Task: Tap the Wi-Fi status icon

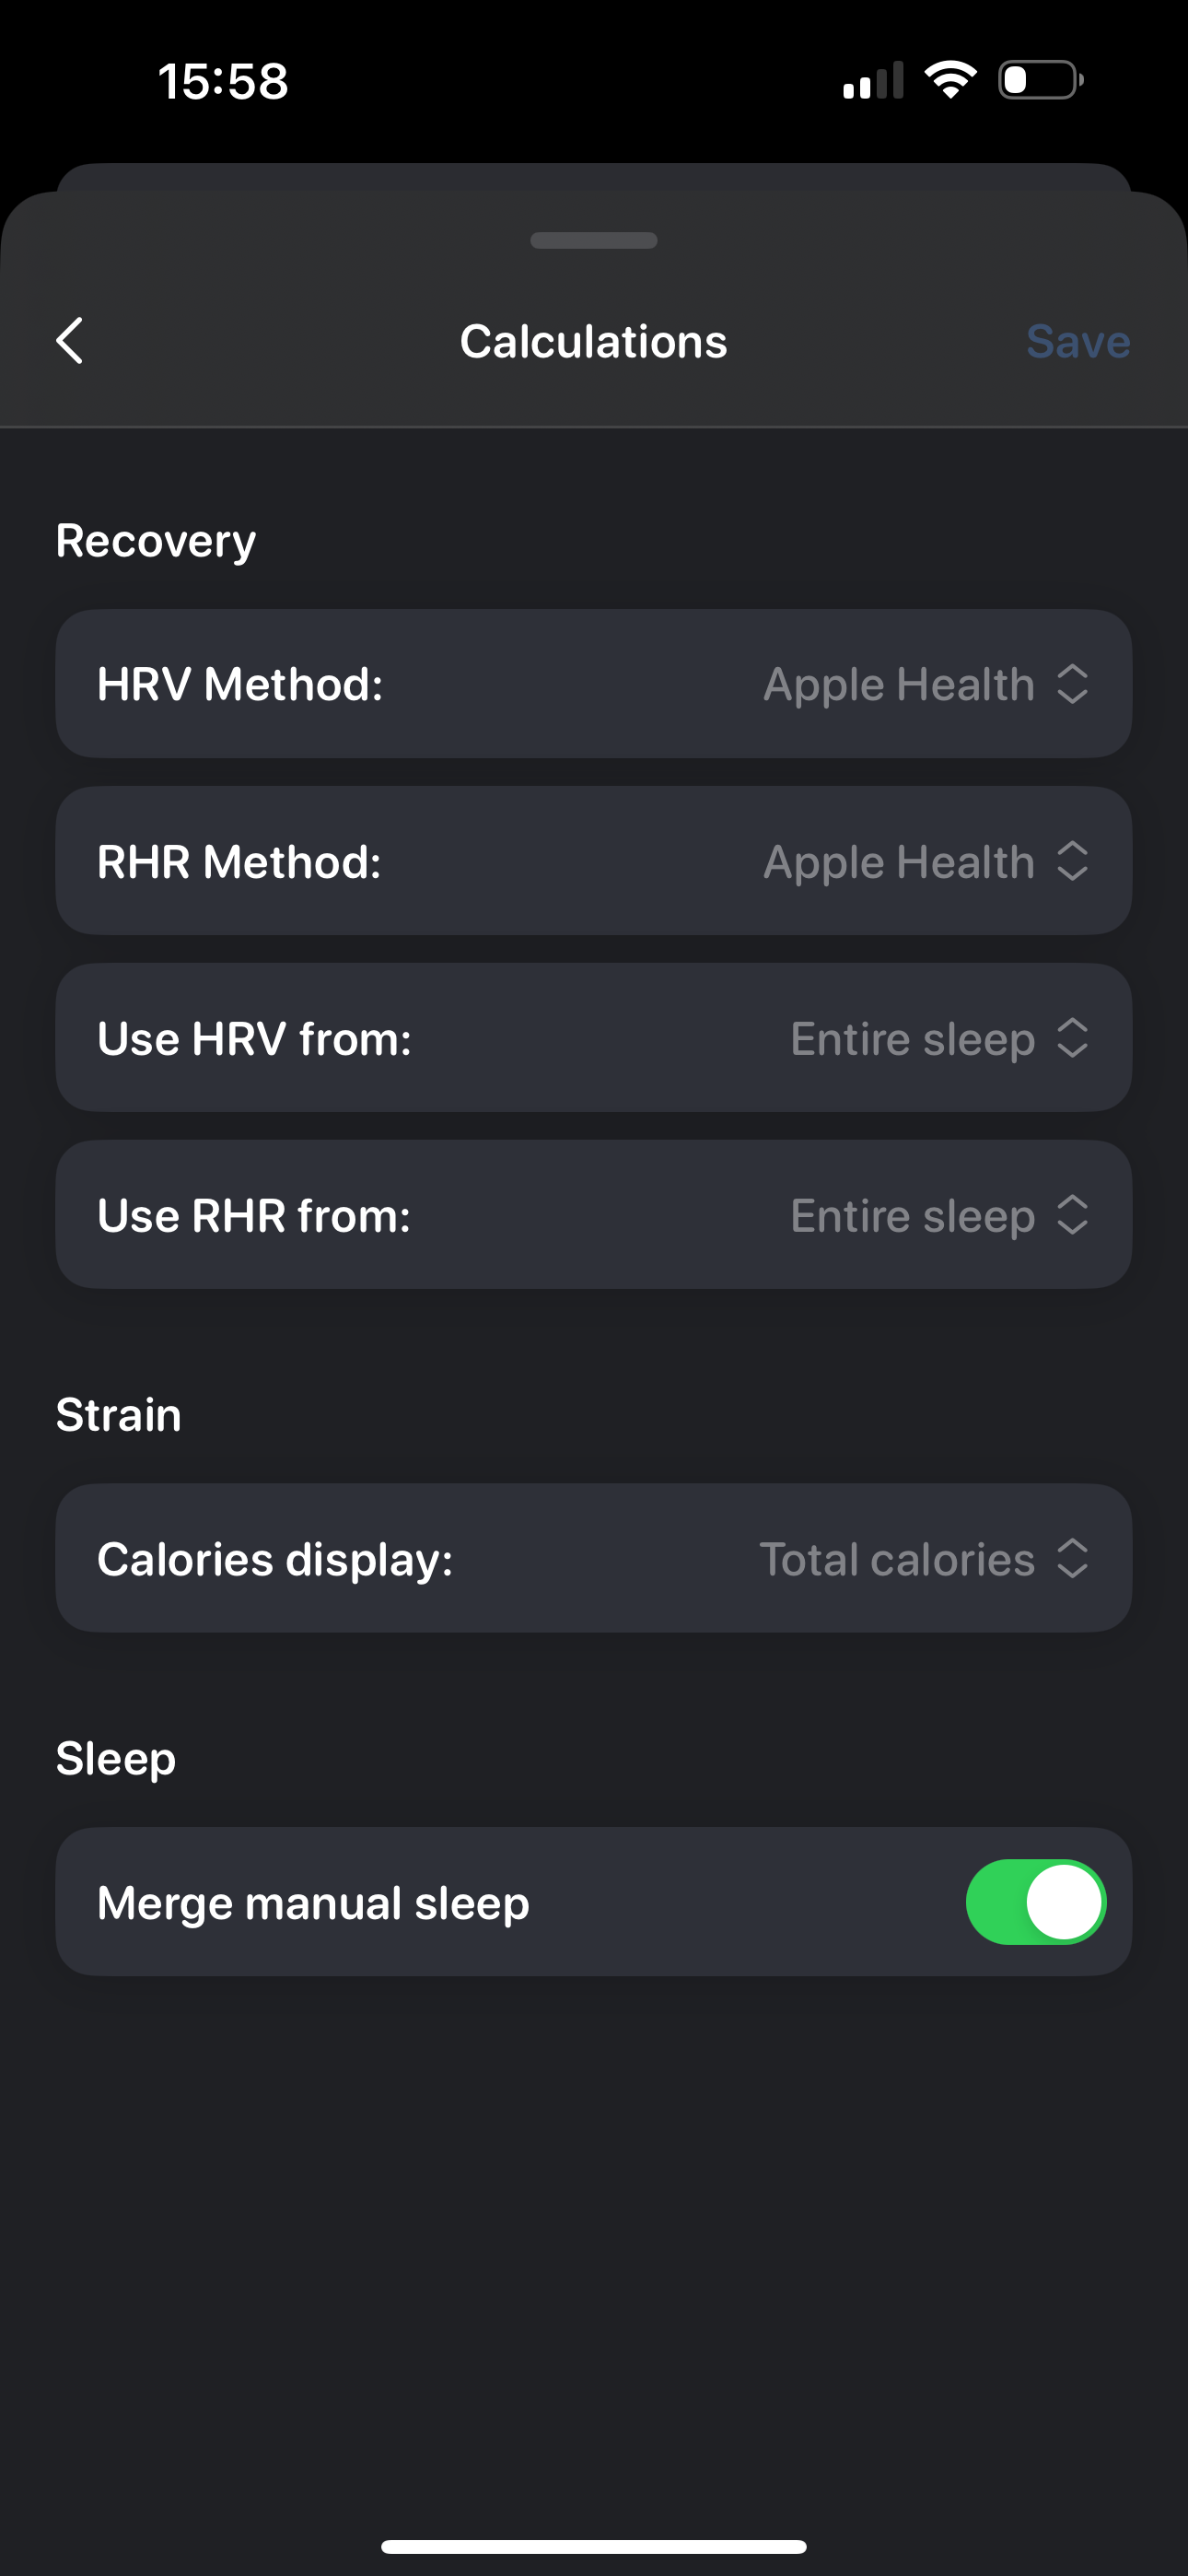Action: pyautogui.click(x=950, y=79)
